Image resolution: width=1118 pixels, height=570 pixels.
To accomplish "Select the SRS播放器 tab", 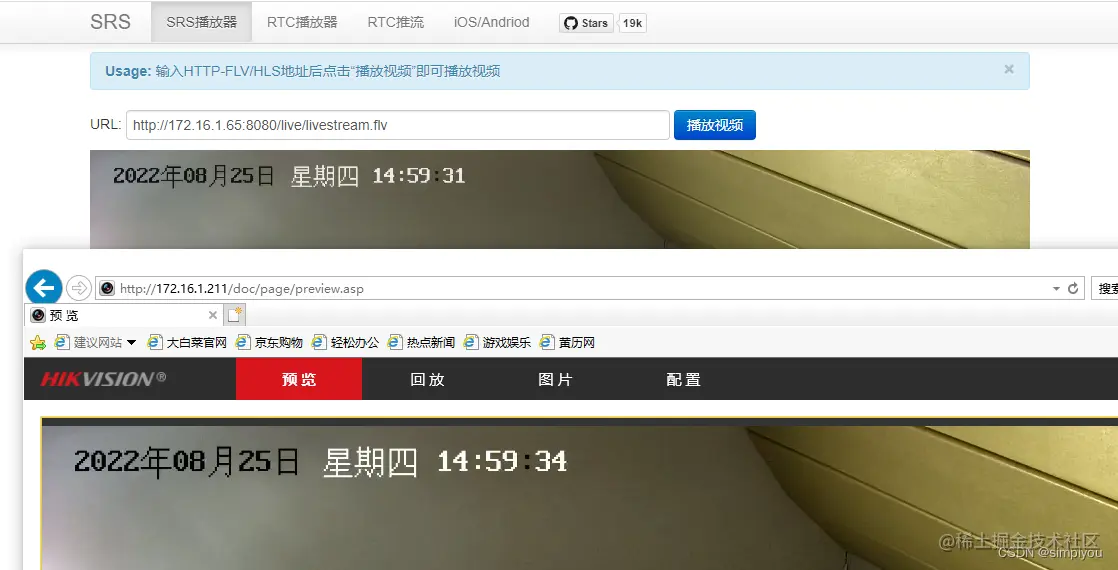I will coord(201,22).
